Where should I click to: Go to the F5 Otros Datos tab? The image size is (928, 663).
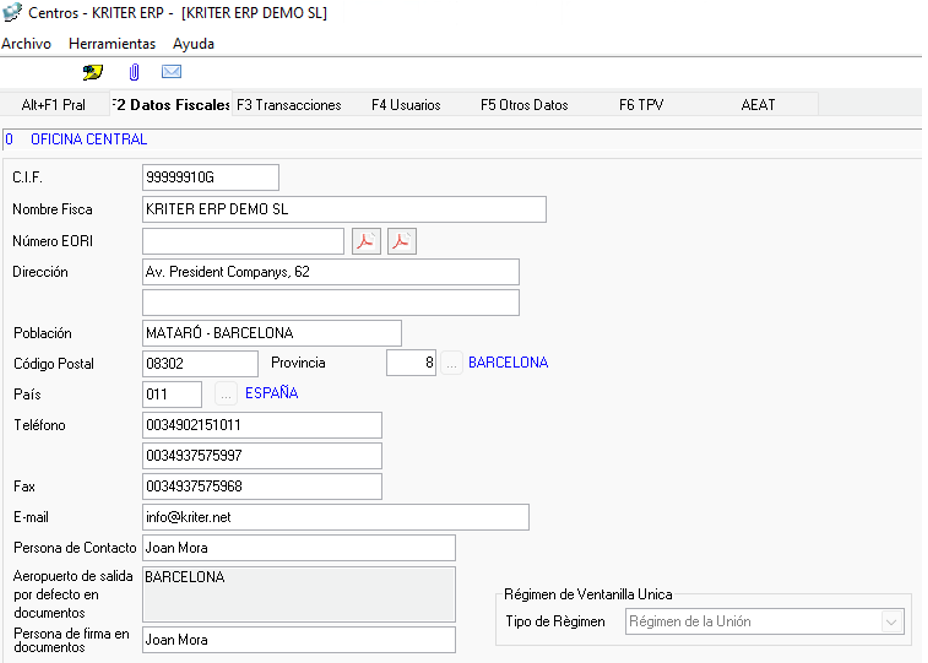click(524, 105)
